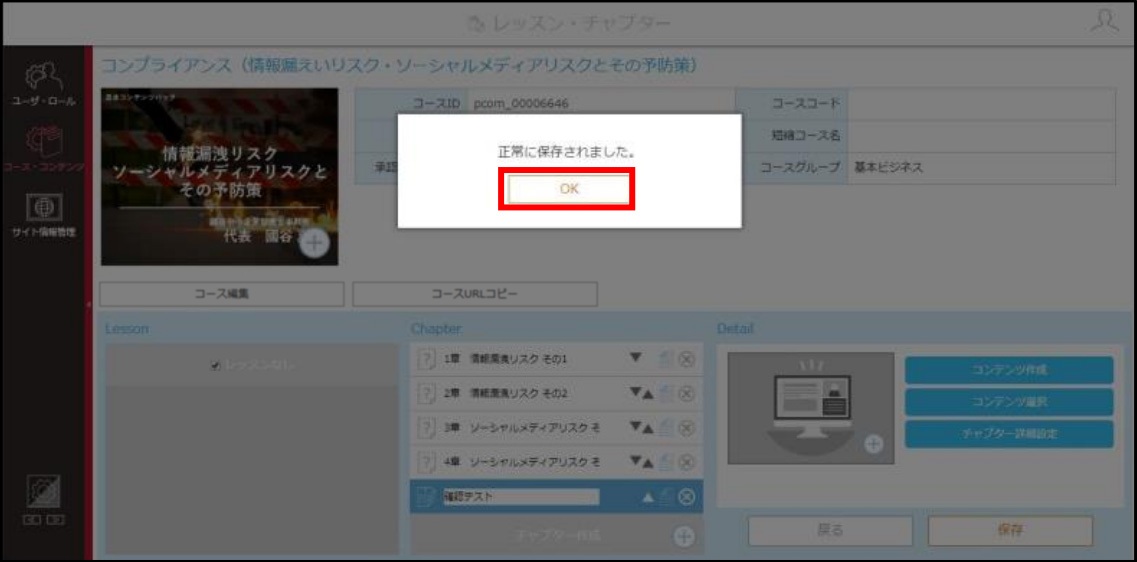Viewport: 1137px width, 562px height.
Task: Open ユーザ・ロール in the sidebar
Action: (43, 84)
